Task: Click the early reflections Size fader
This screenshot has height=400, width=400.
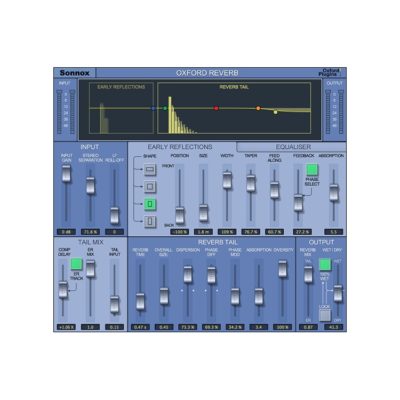Action: 203,213
